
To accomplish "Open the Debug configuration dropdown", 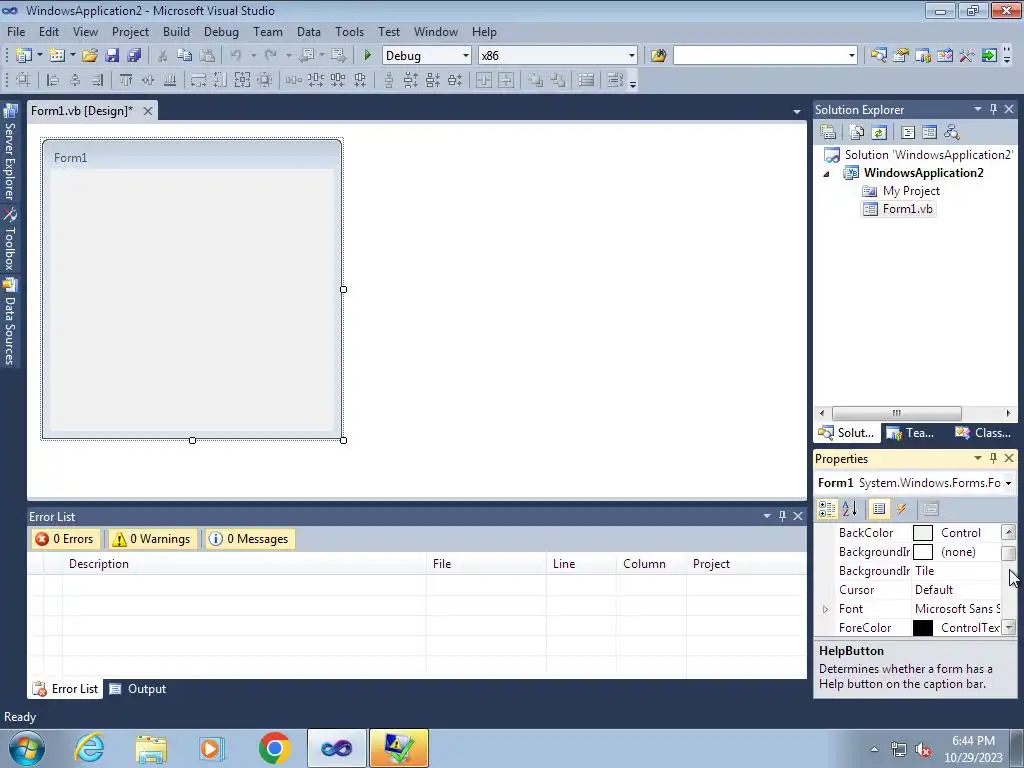I will pos(466,56).
